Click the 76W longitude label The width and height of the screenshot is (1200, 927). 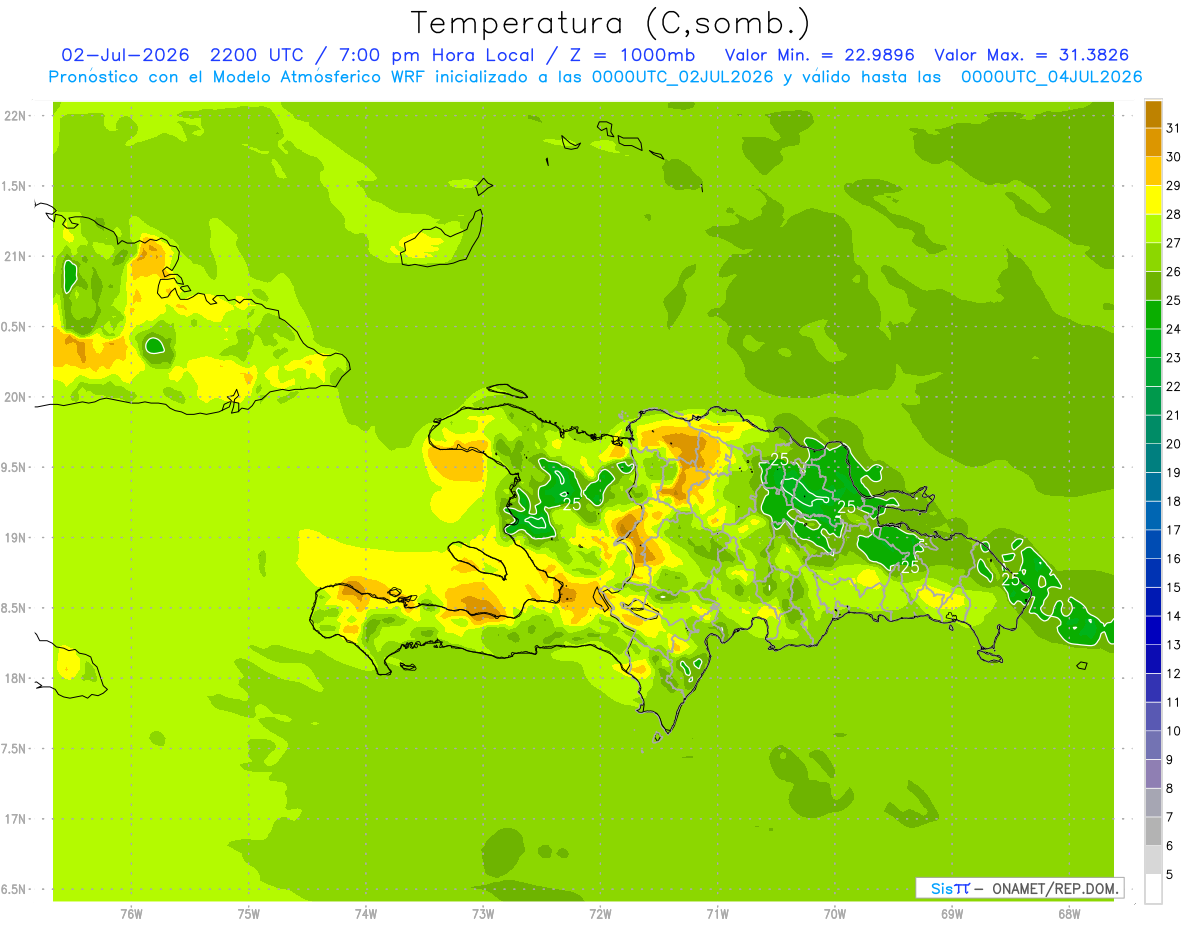click(x=131, y=913)
